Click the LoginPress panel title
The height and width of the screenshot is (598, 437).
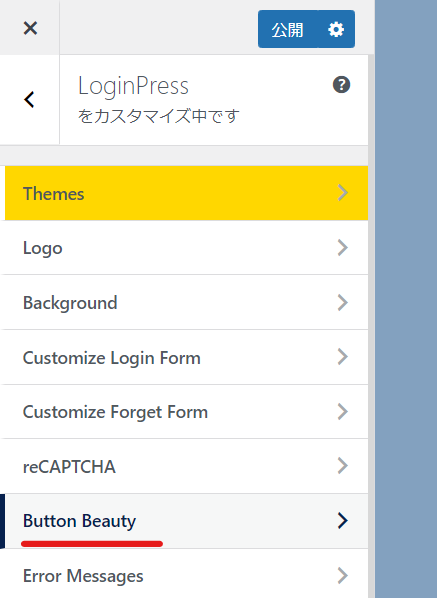(x=133, y=86)
